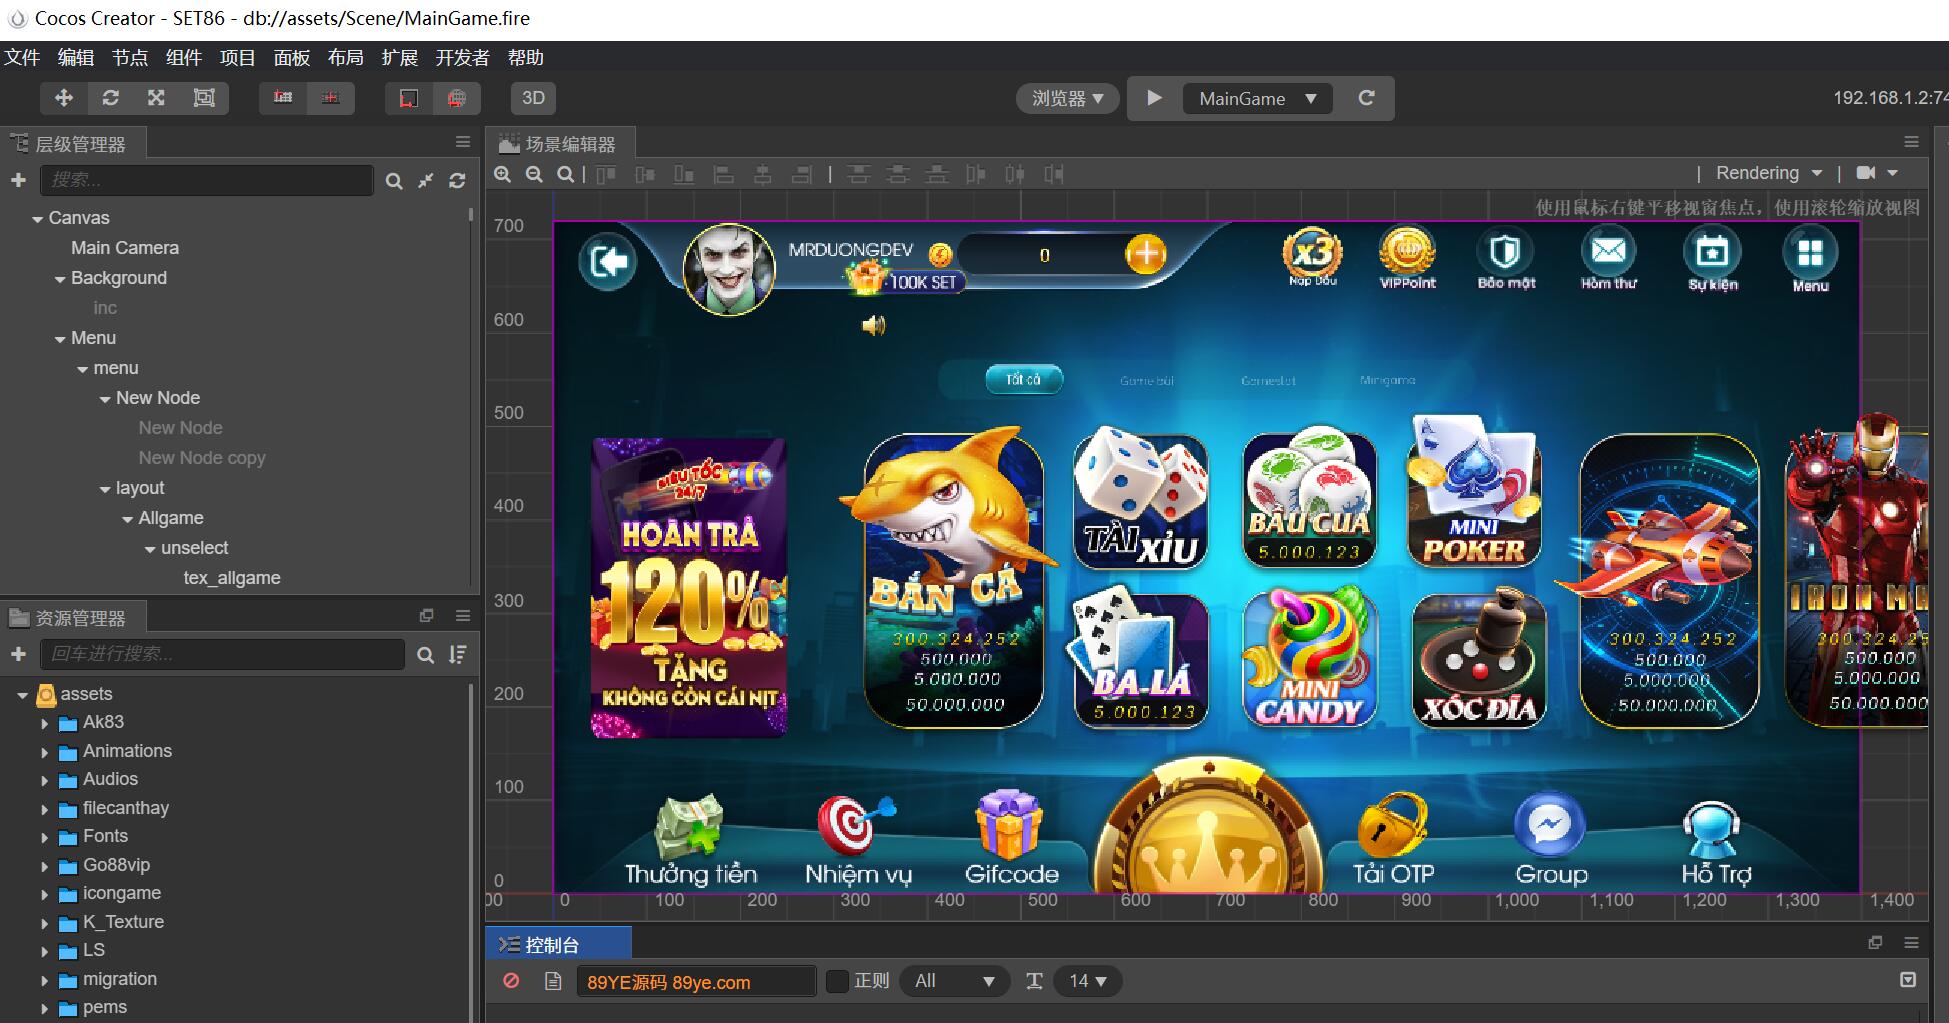Expand the Animations folder

pos(44,752)
